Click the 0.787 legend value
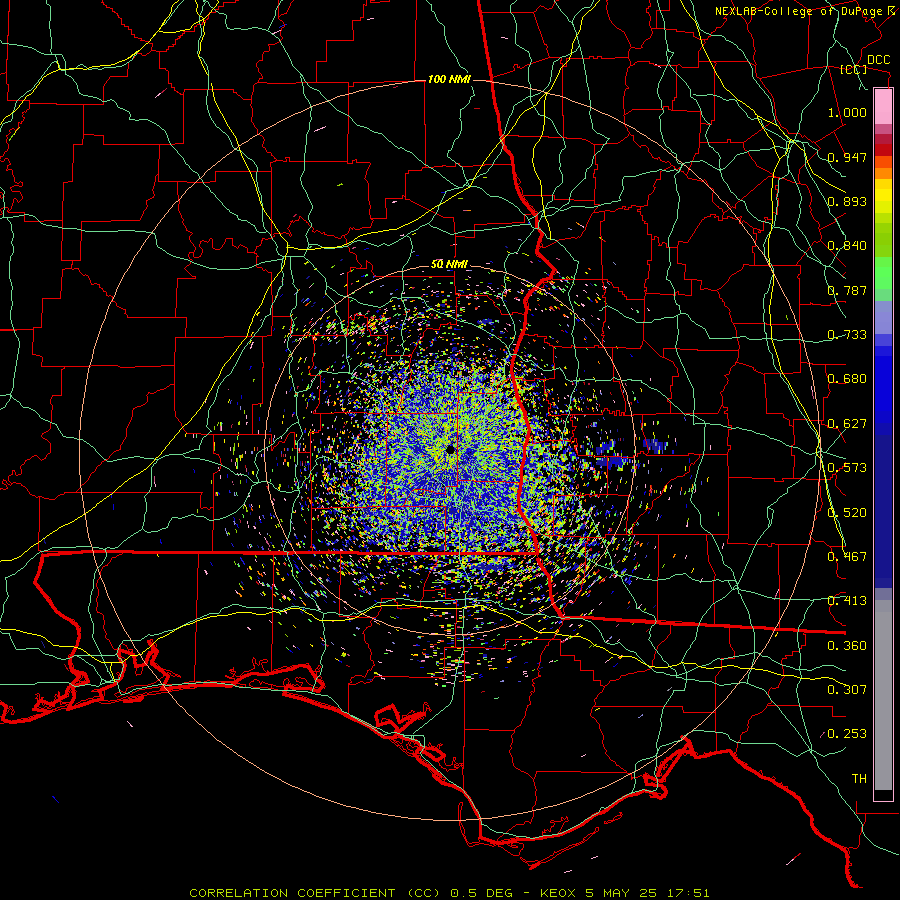Viewport: 900px width, 900px height. [x=847, y=290]
